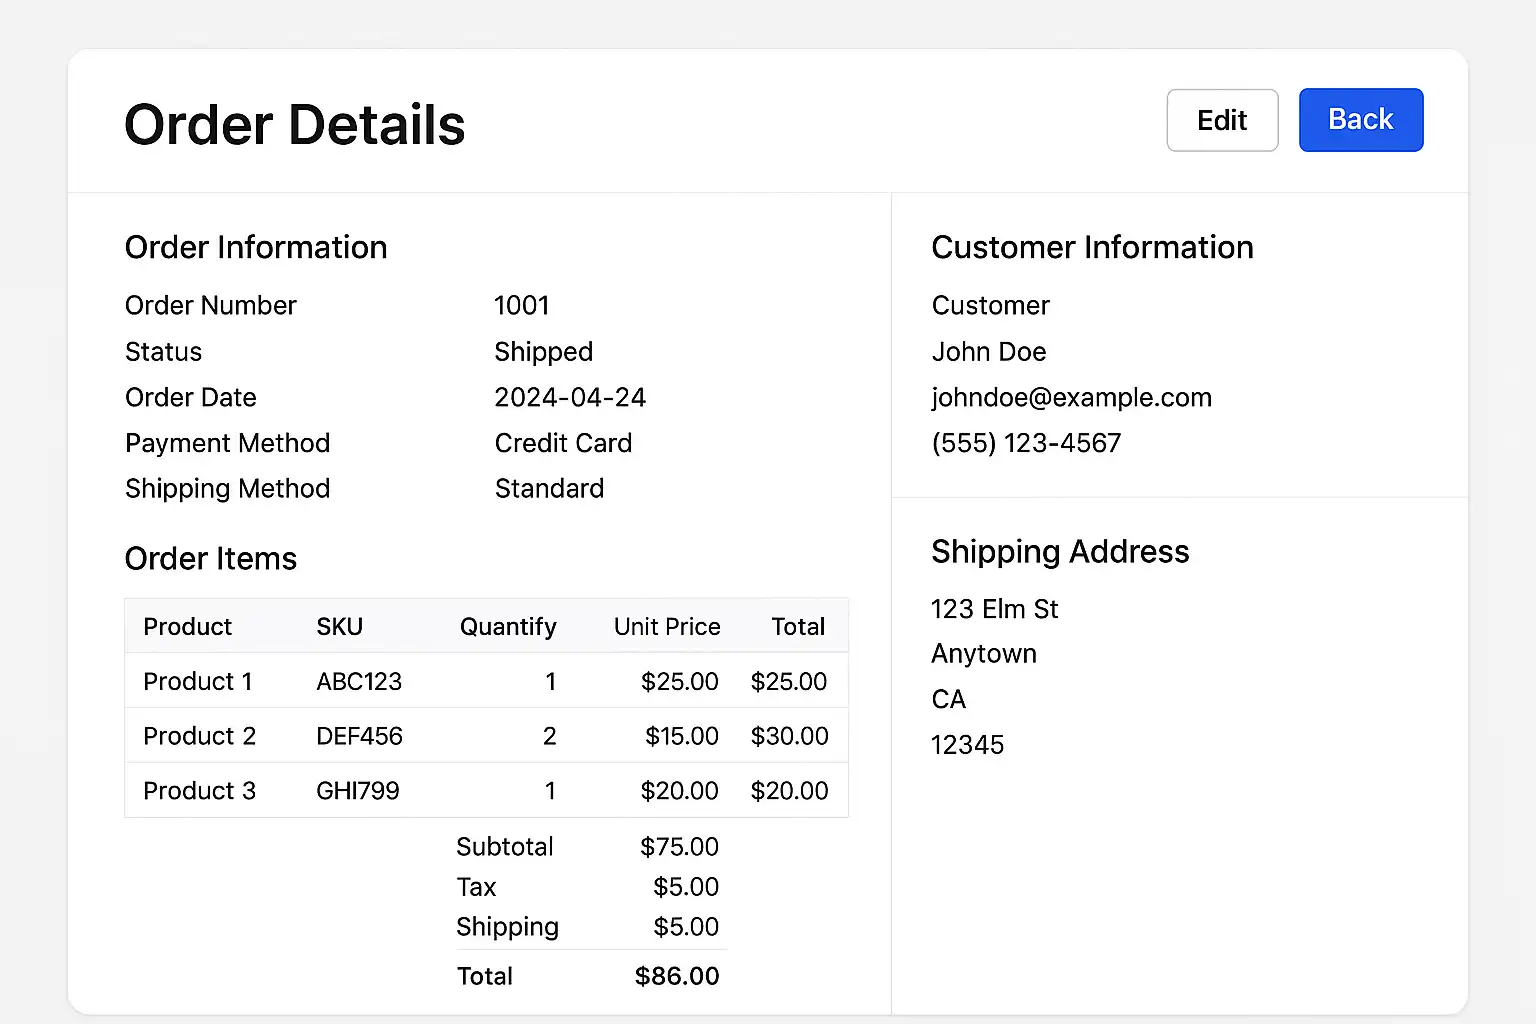This screenshot has width=1536, height=1024.
Task: Click the SKU column header
Action: (x=339, y=627)
